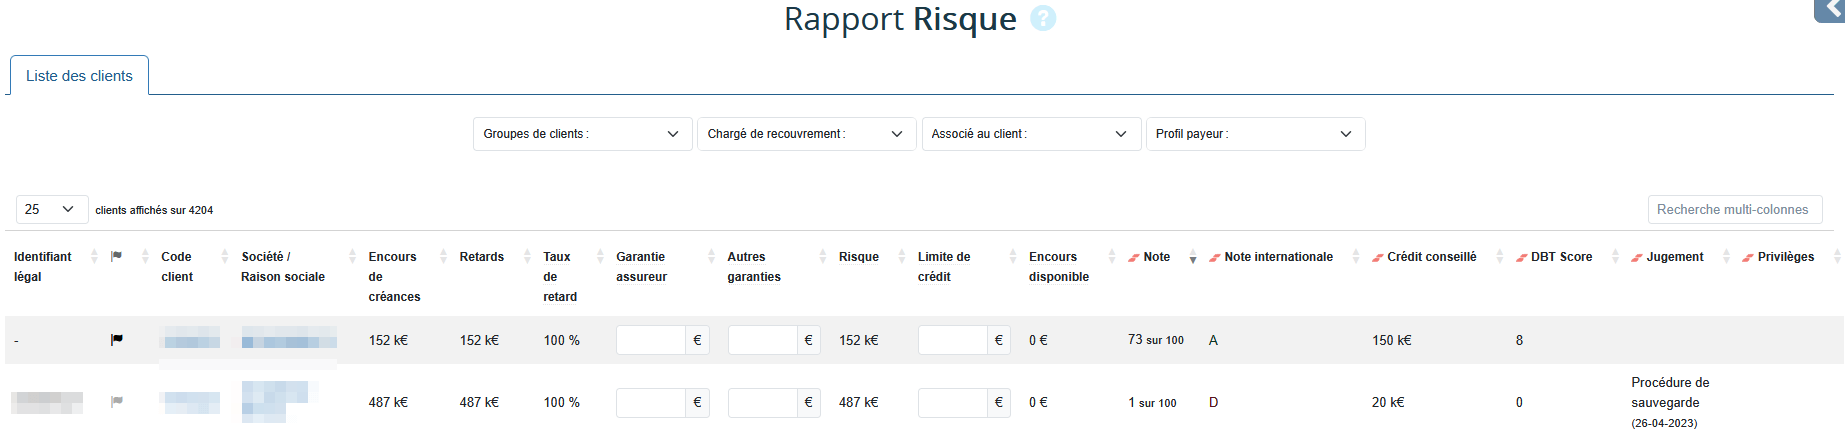This screenshot has height=441, width=1845.
Task: Sort by the Code client column
Action: [177, 266]
